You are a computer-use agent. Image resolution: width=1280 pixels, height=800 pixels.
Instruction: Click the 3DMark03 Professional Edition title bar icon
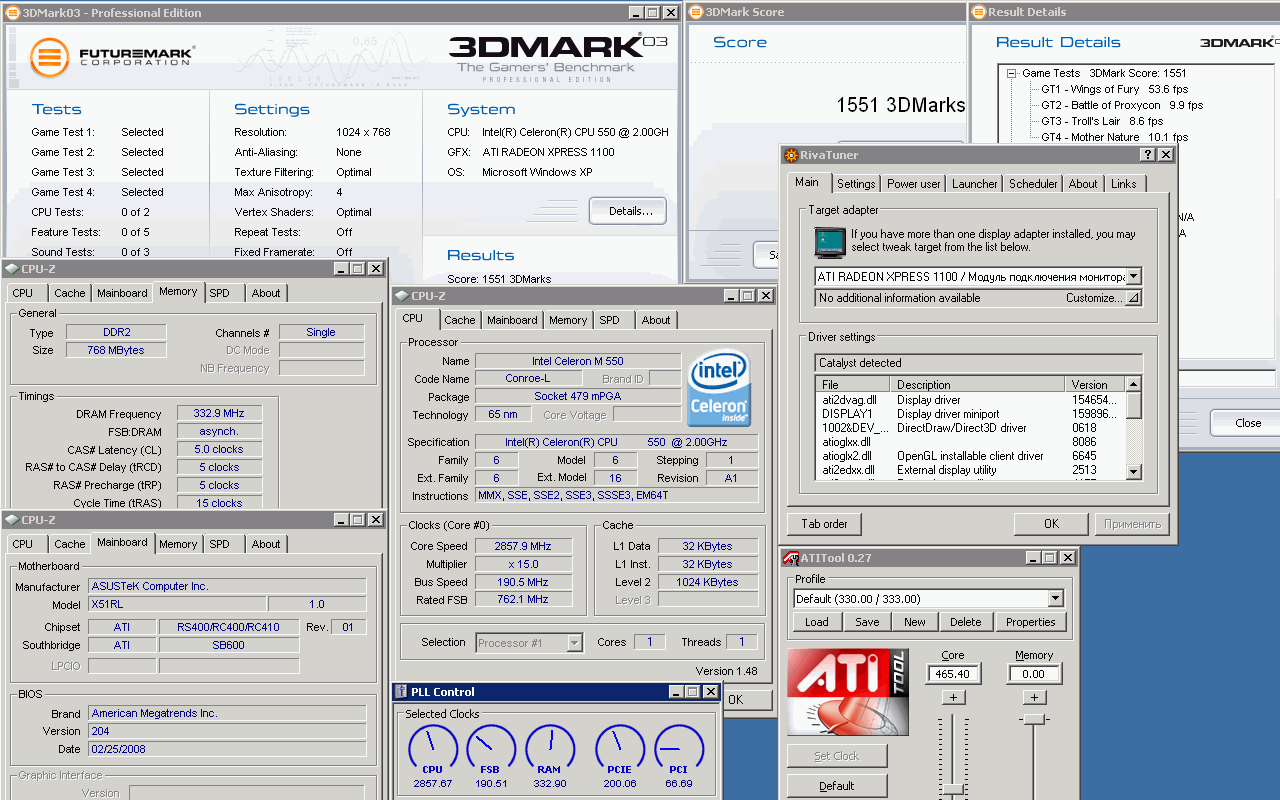tap(12, 13)
